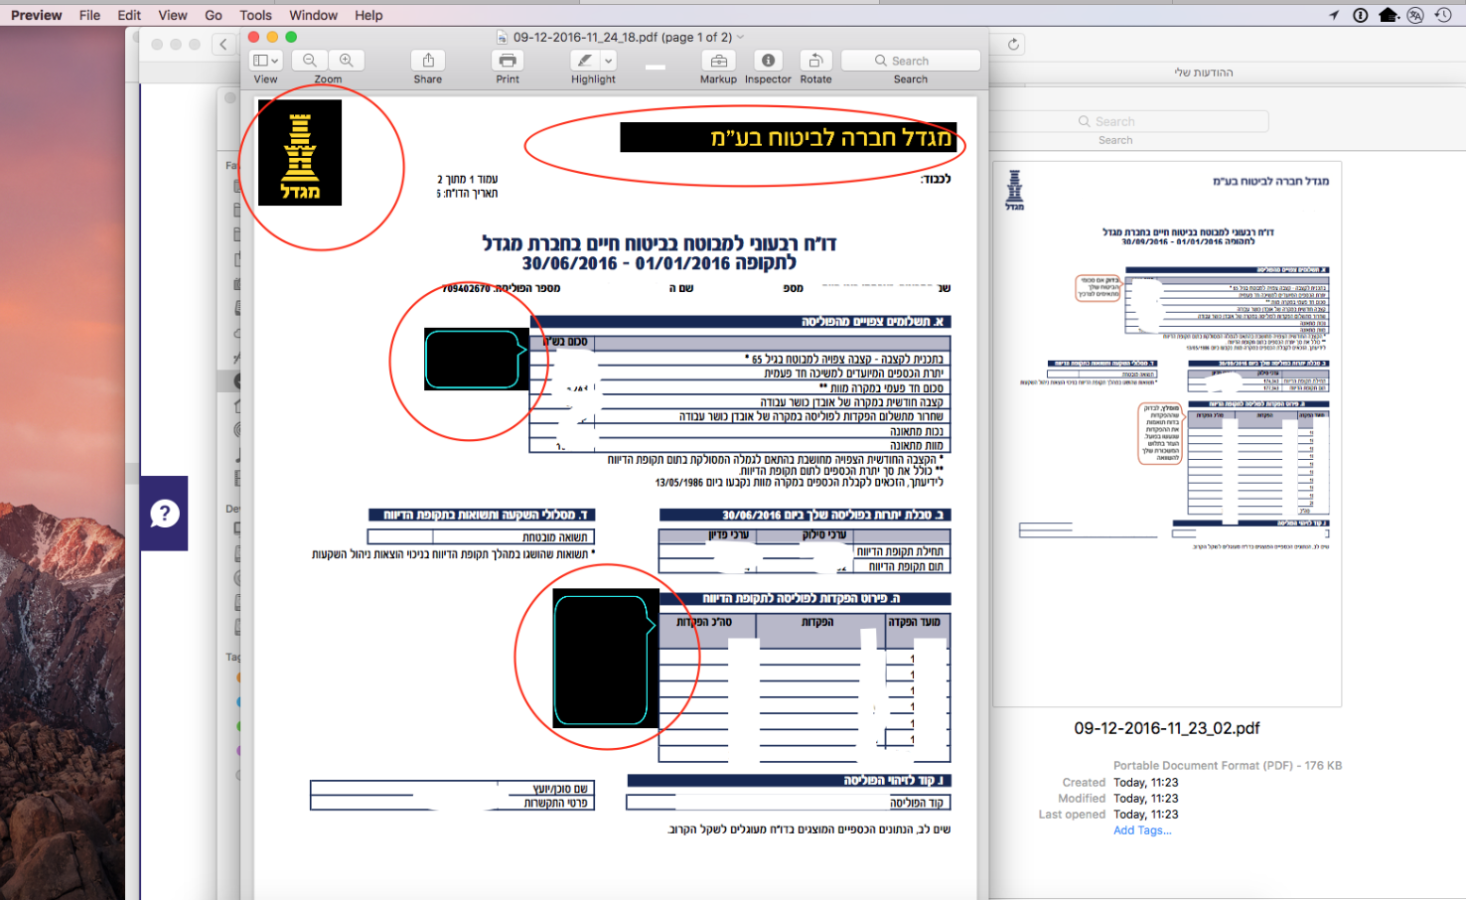Image resolution: width=1466 pixels, height=900 pixels.
Task: Open the document title dropdown chevron
Action: (740, 37)
